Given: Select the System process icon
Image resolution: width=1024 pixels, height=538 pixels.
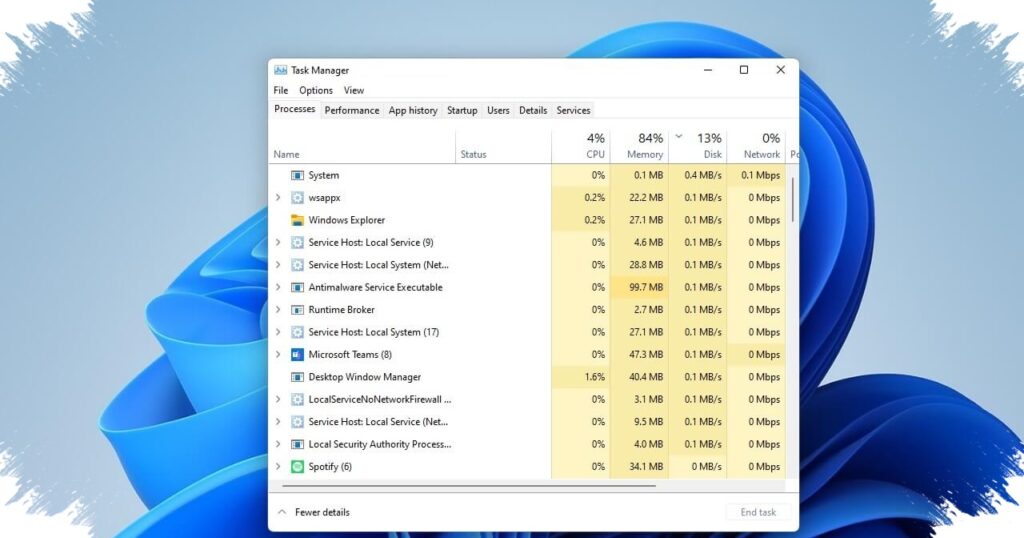Looking at the screenshot, I should pos(297,175).
